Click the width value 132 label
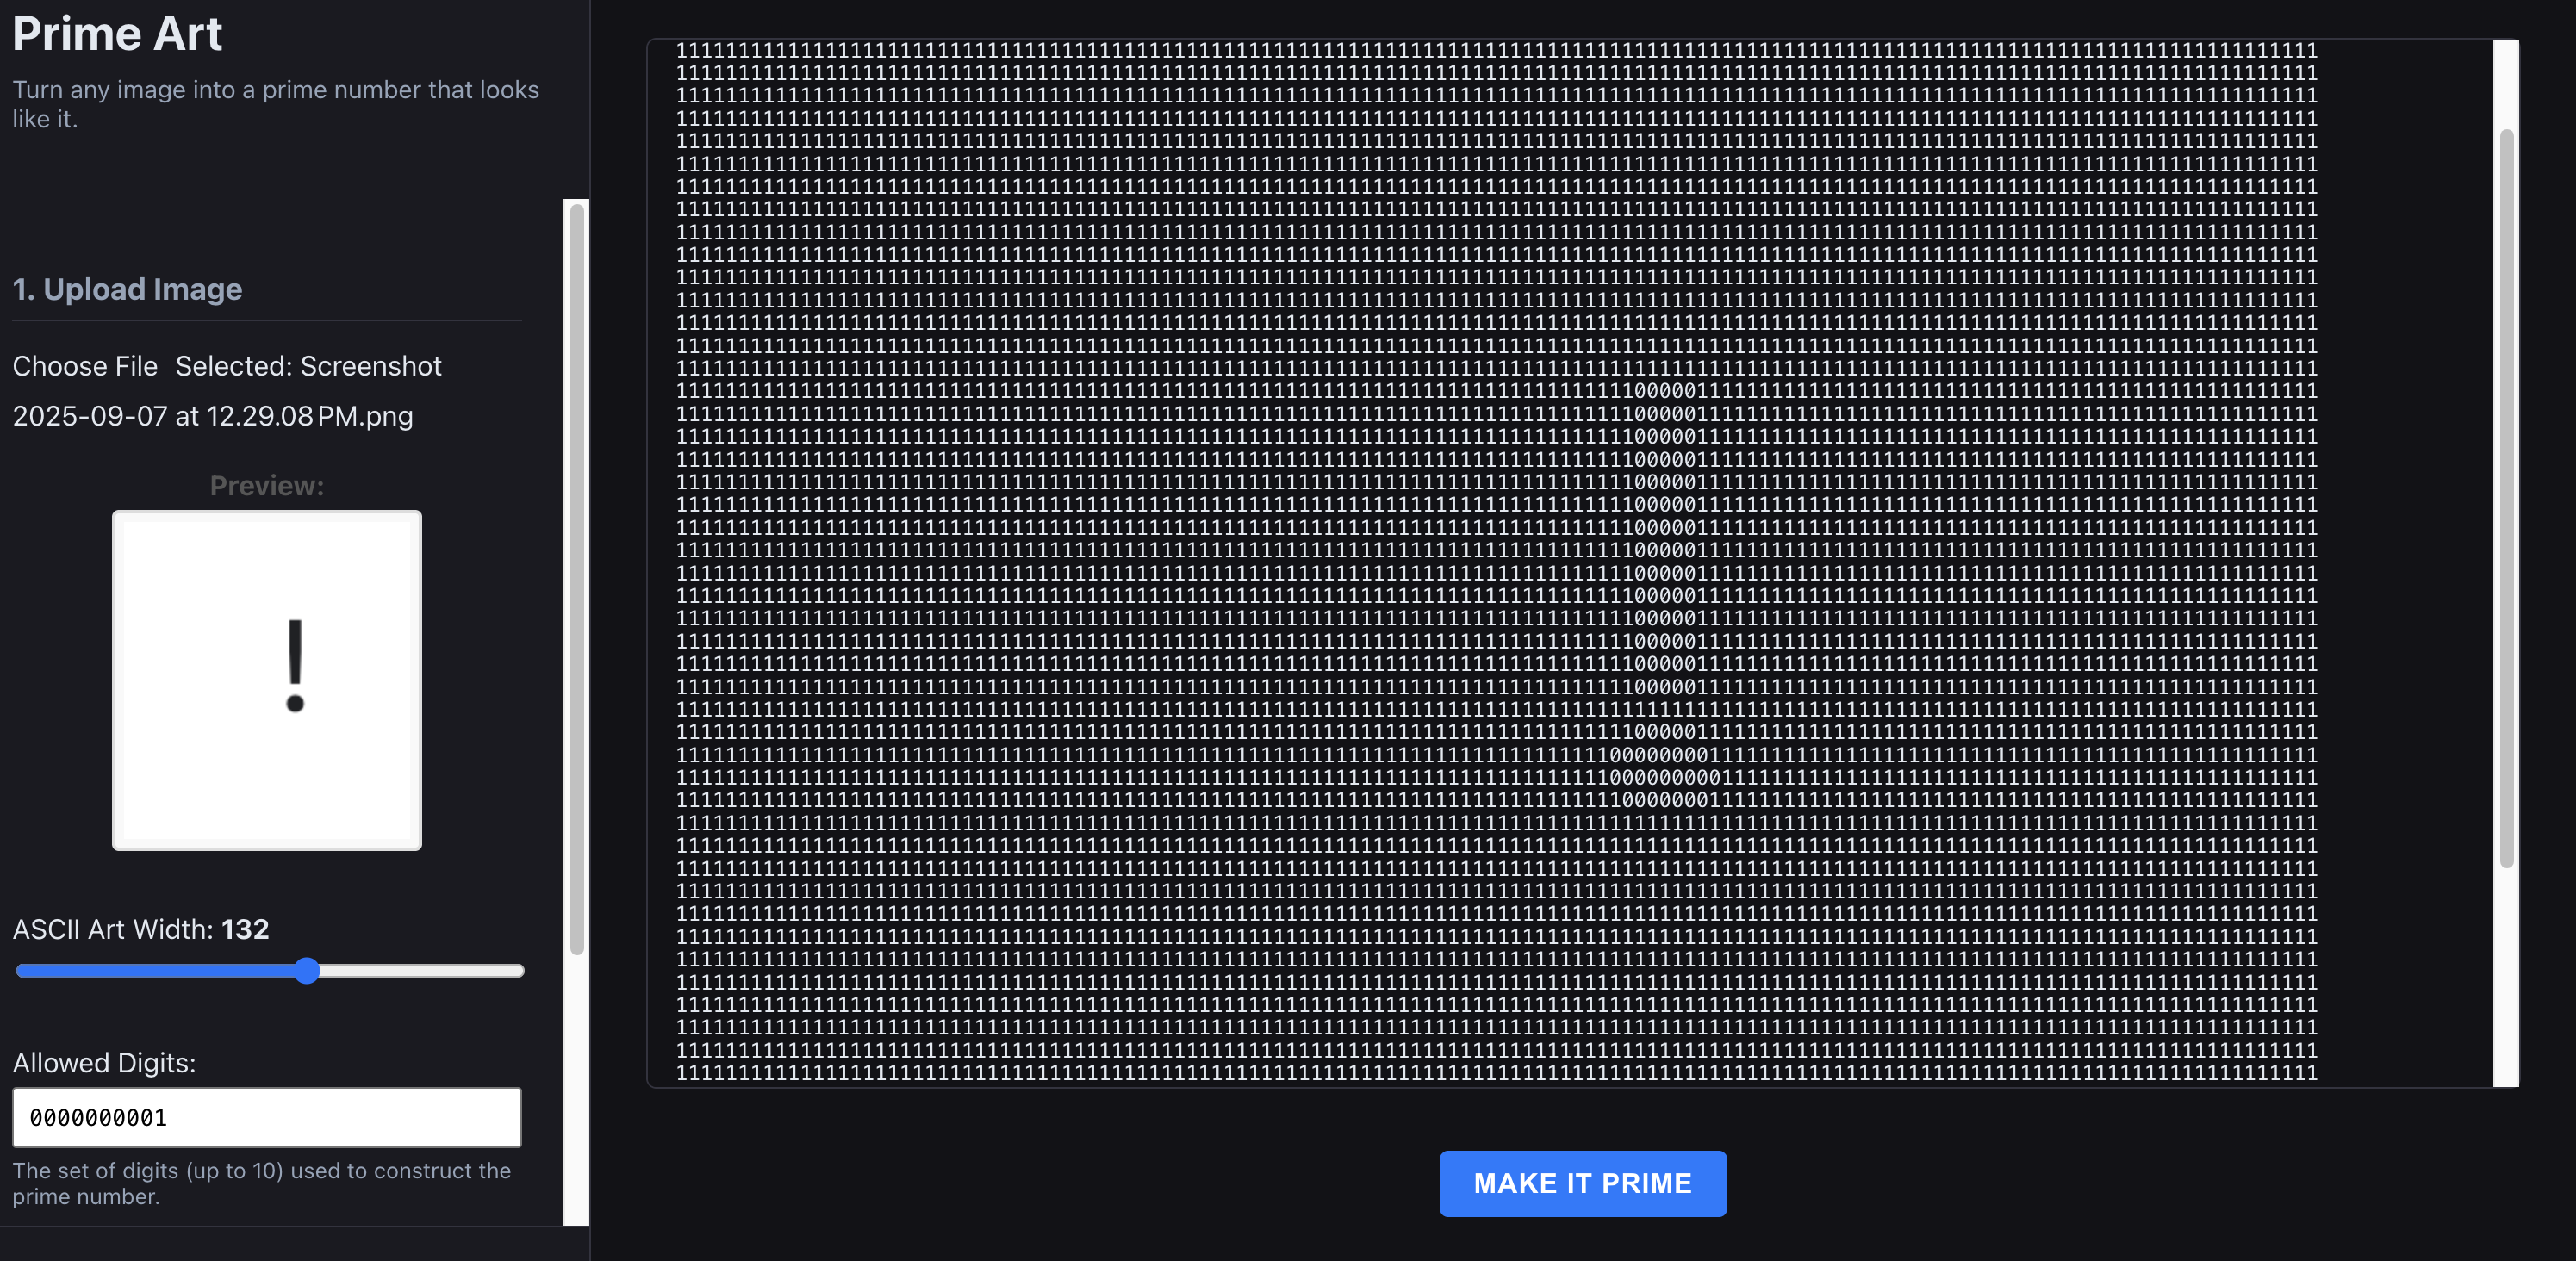The height and width of the screenshot is (1261, 2576). click(245, 929)
